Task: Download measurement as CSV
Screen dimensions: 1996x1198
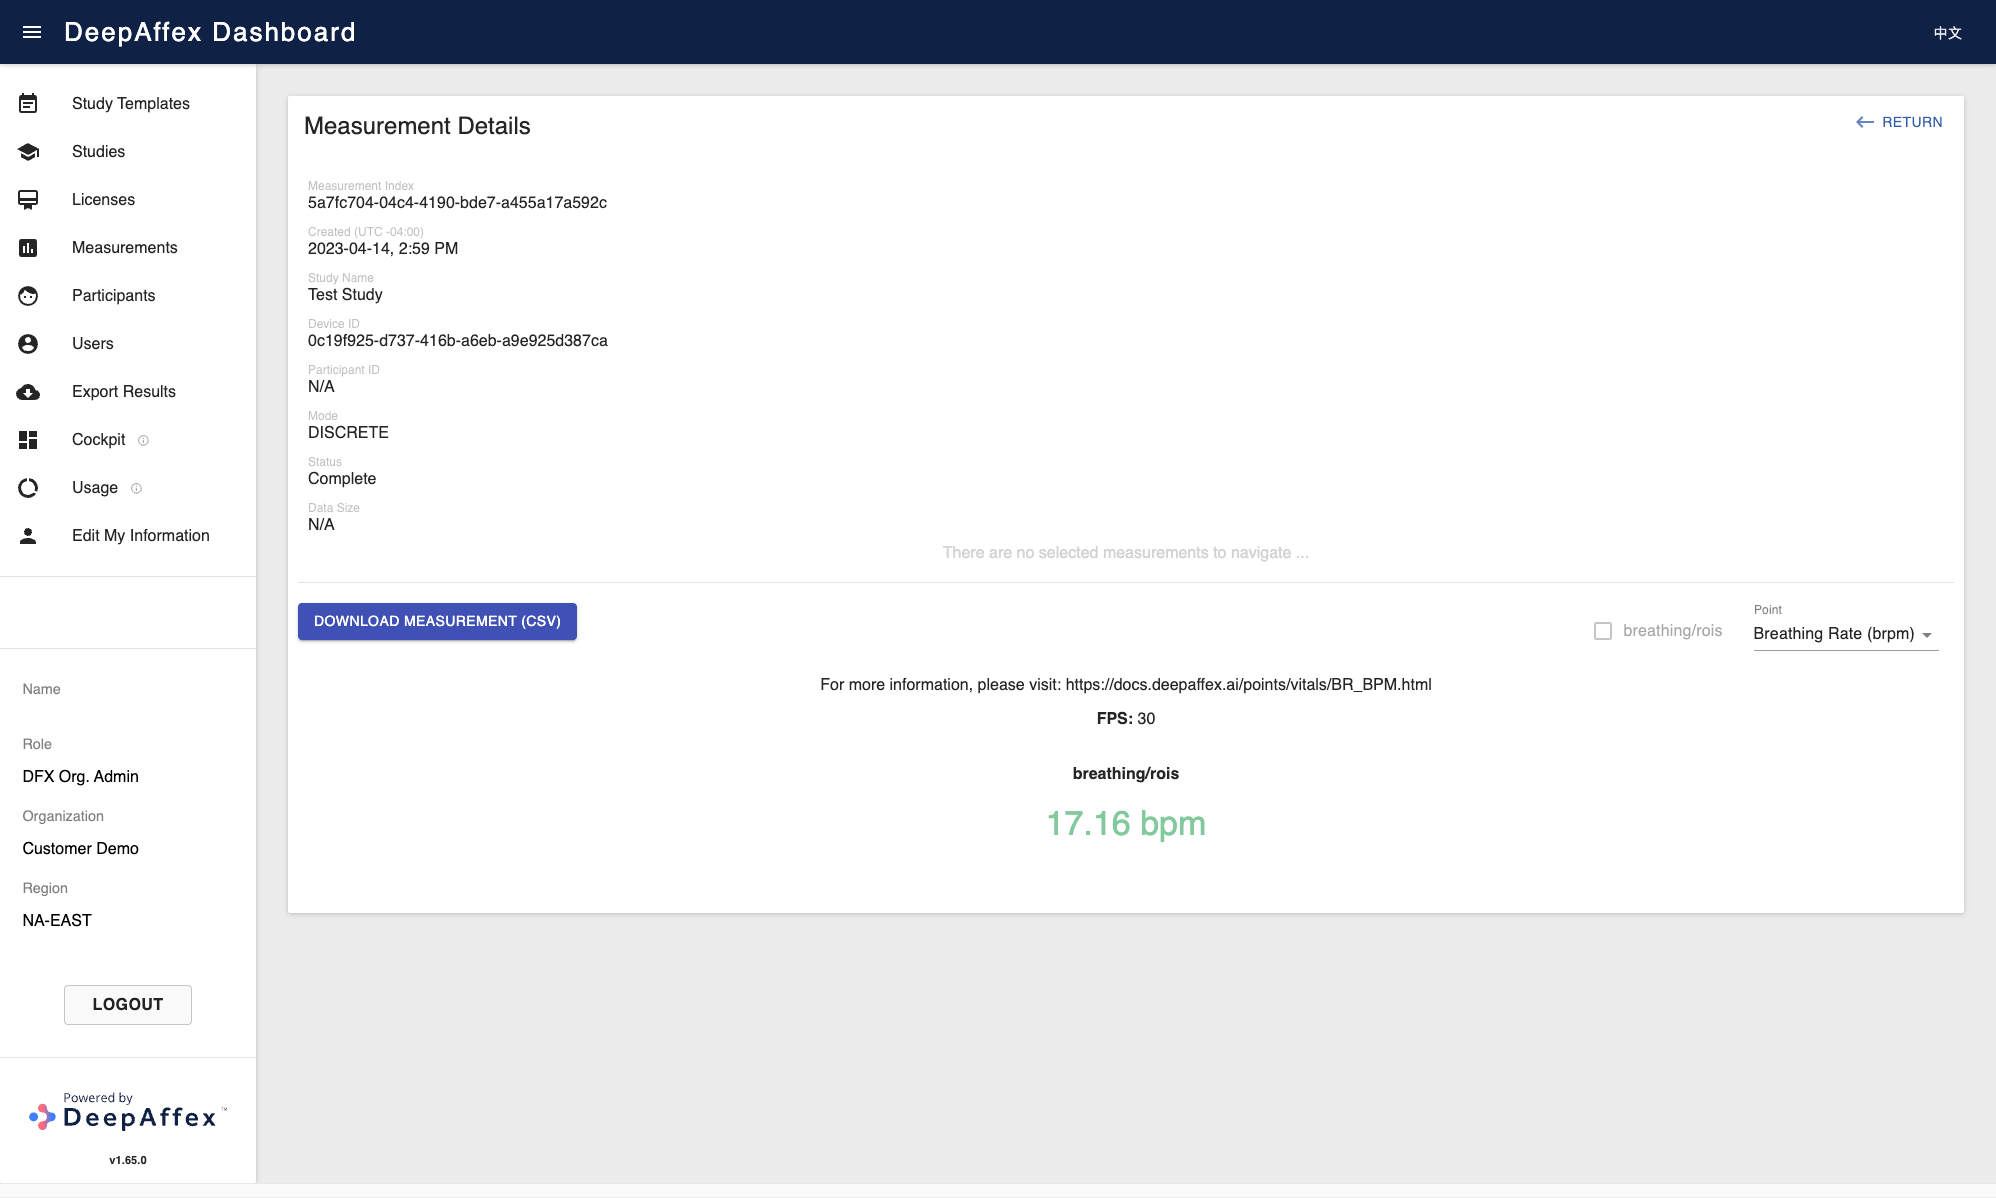Action: [x=437, y=621]
